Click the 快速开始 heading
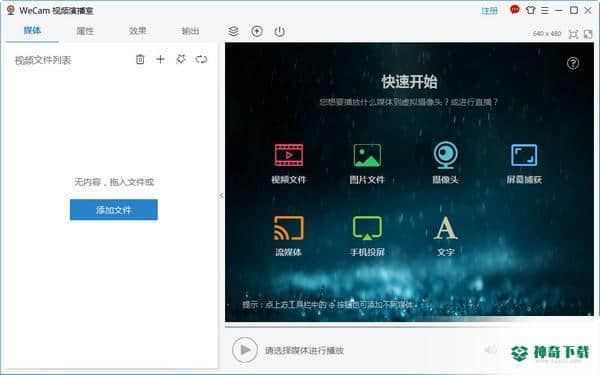The width and height of the screenshot is (600, 375). [409, 82]
